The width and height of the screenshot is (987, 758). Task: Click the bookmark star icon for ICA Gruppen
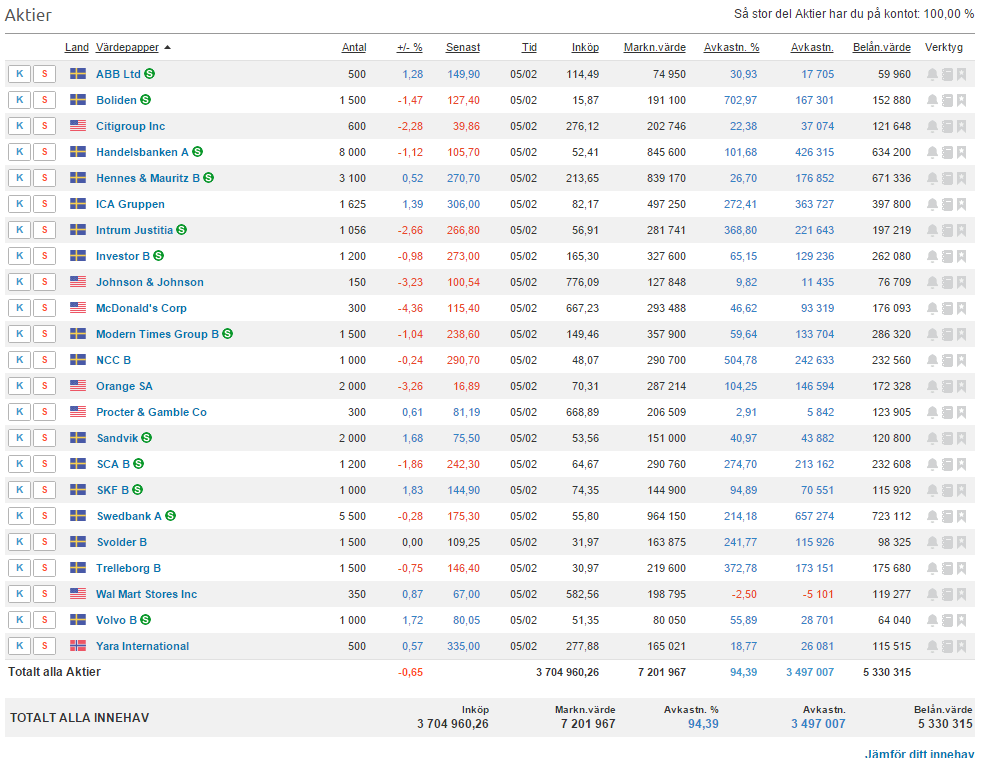(961, 204)
